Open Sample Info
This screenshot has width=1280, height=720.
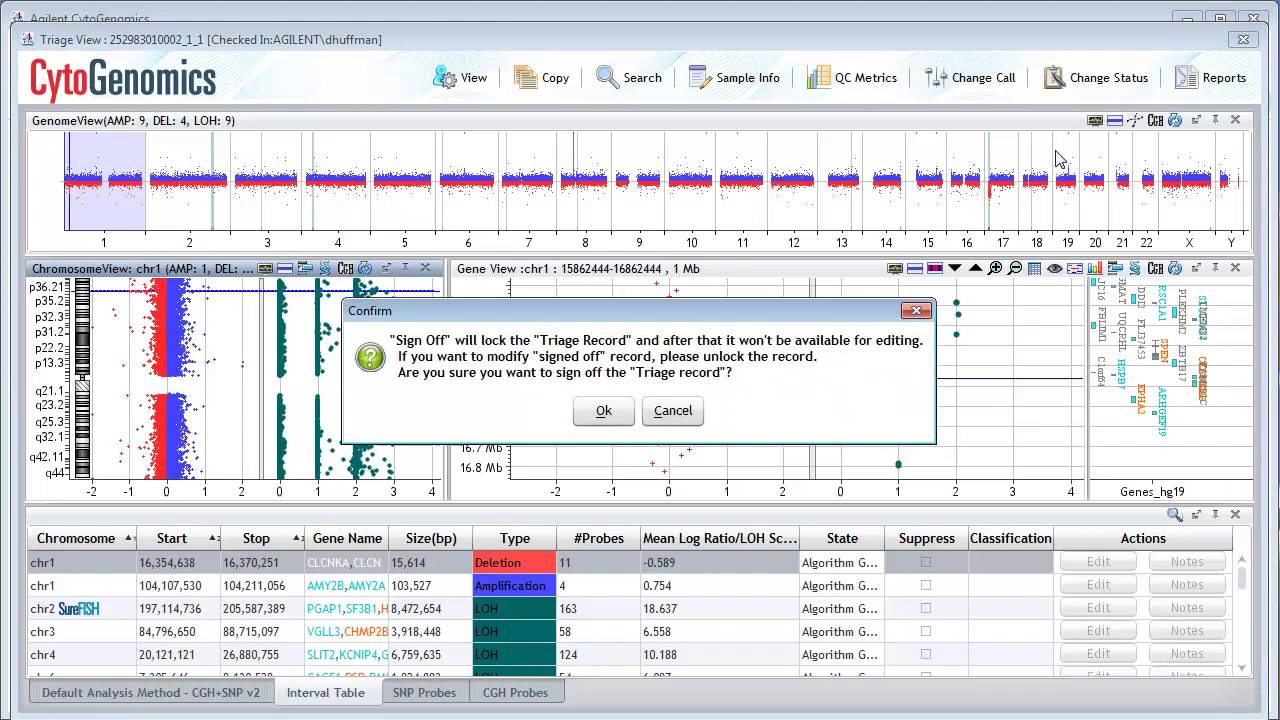tap(734, 77)
